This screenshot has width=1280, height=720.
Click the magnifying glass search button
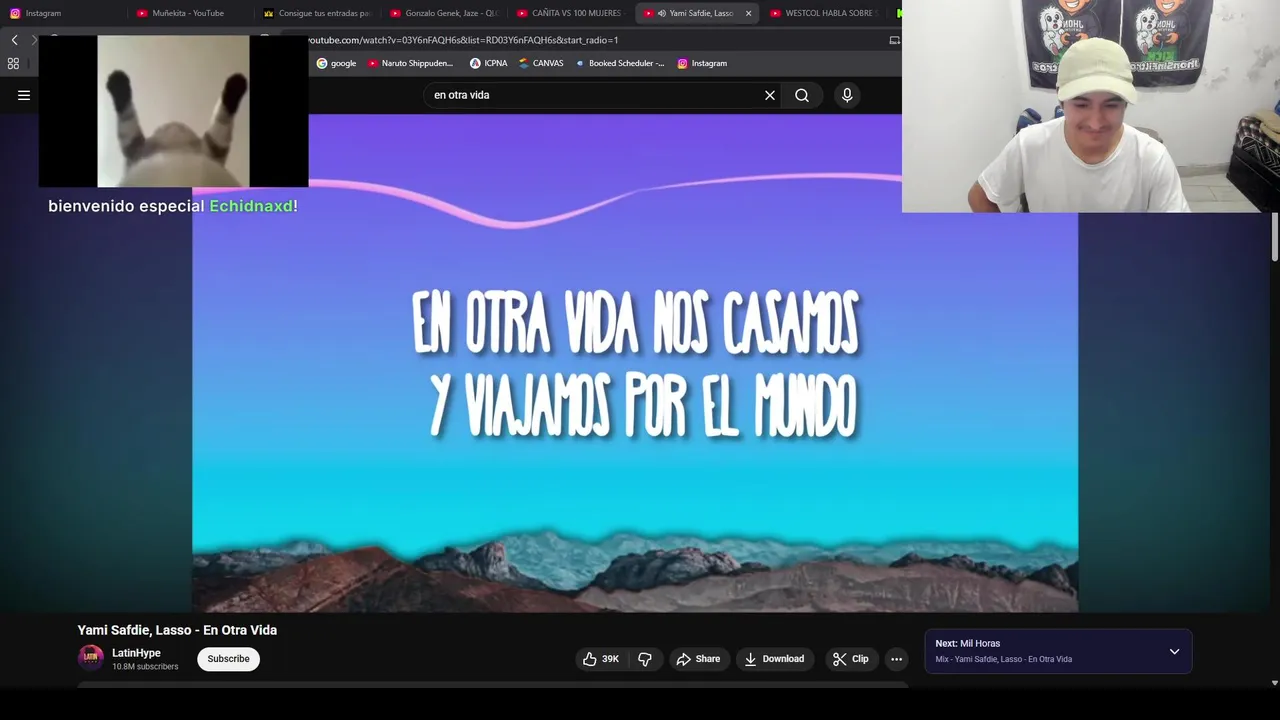pyautogui.click(x=802, y=95)
